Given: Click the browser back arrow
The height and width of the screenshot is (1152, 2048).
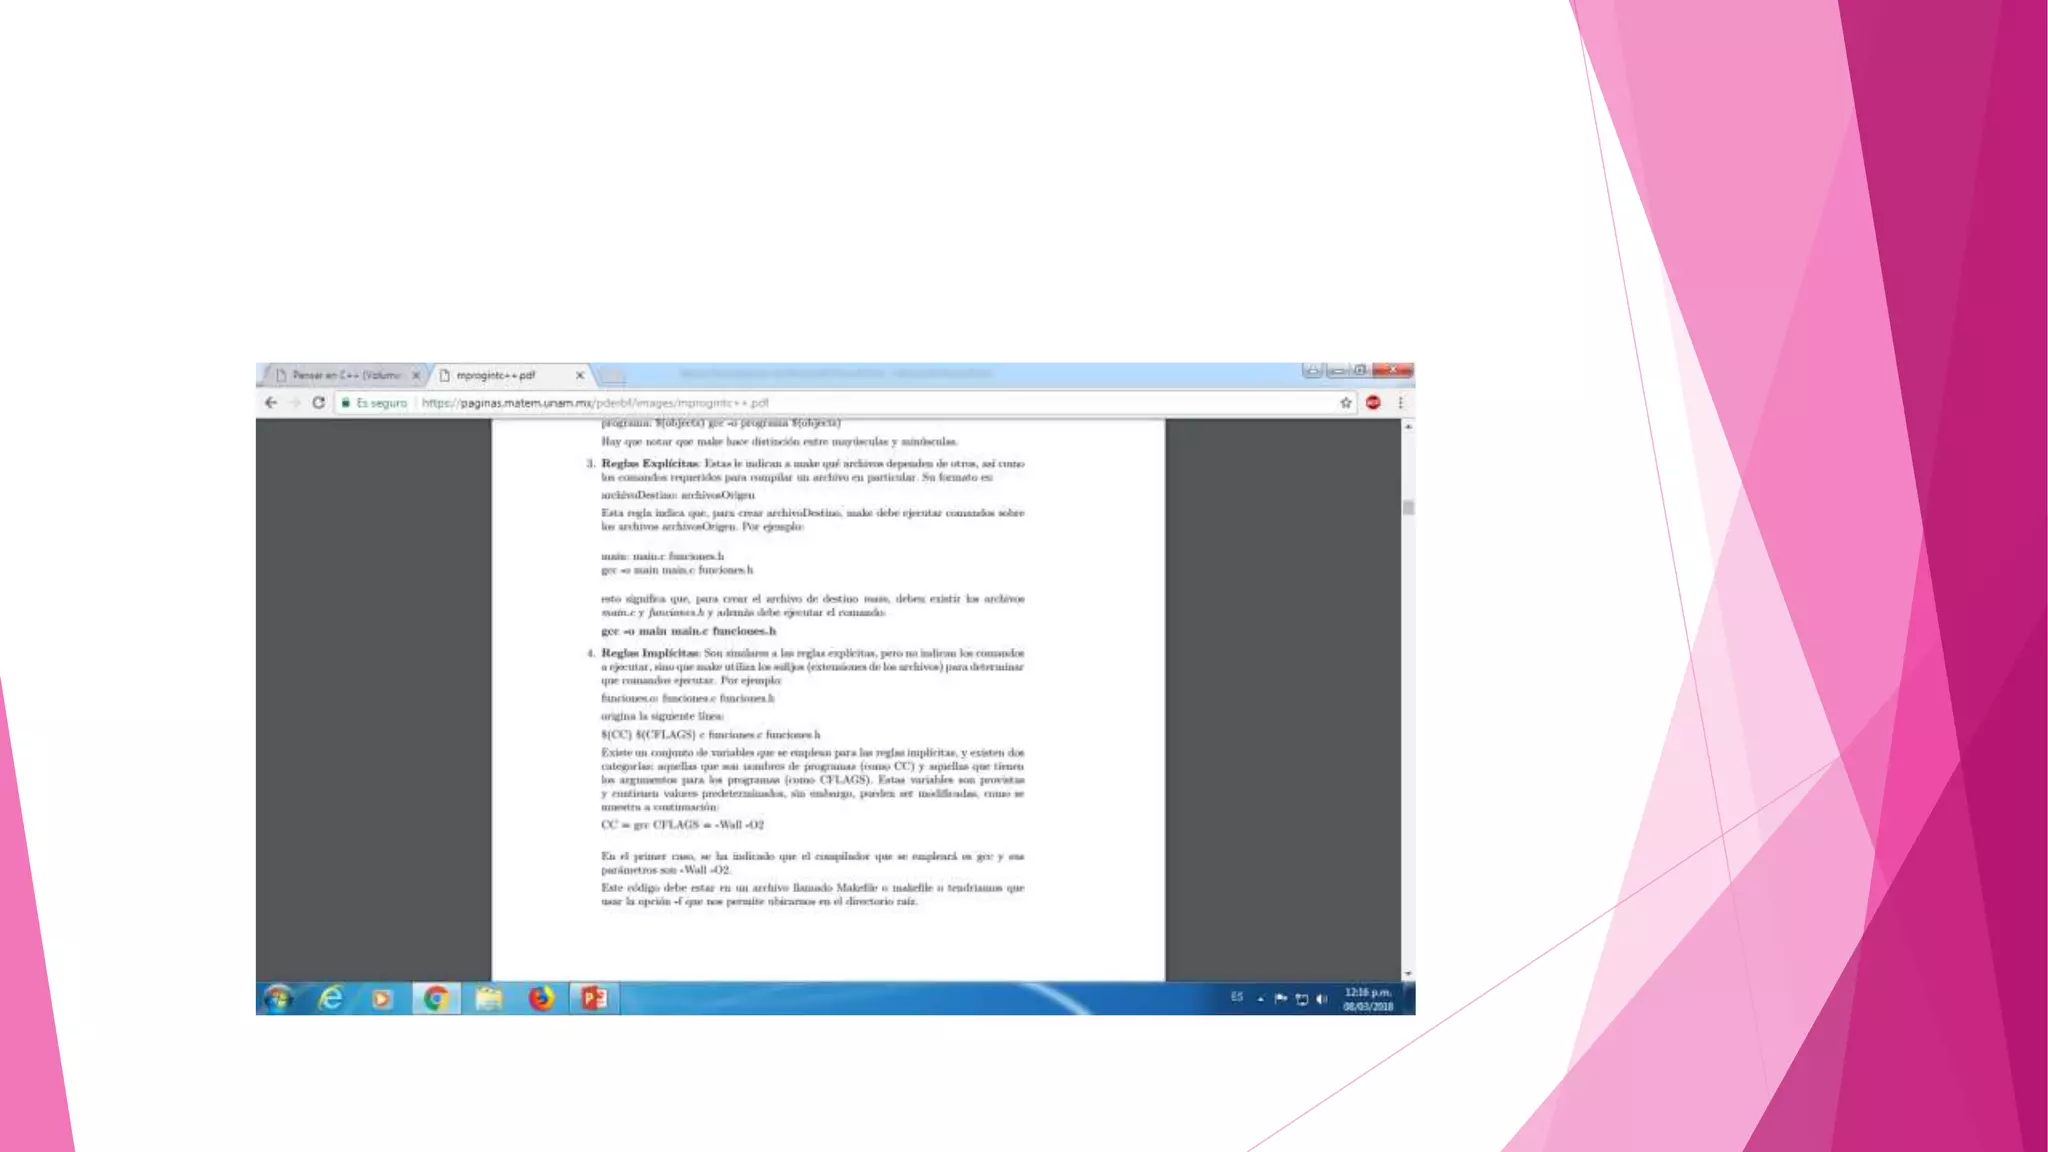Looking at the screenshot, I should (x=271, y=403).
